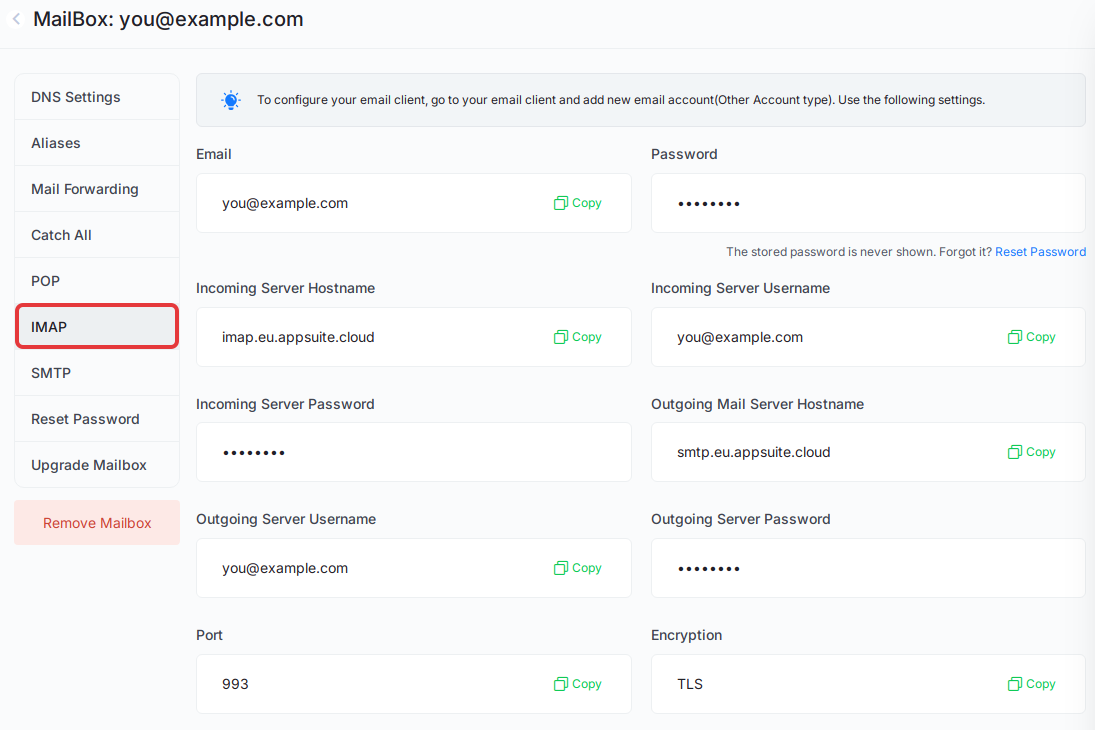The image size is (1095, 730).
Task: Open Reset Password in the sidebar
Action: tap(97, 419)
